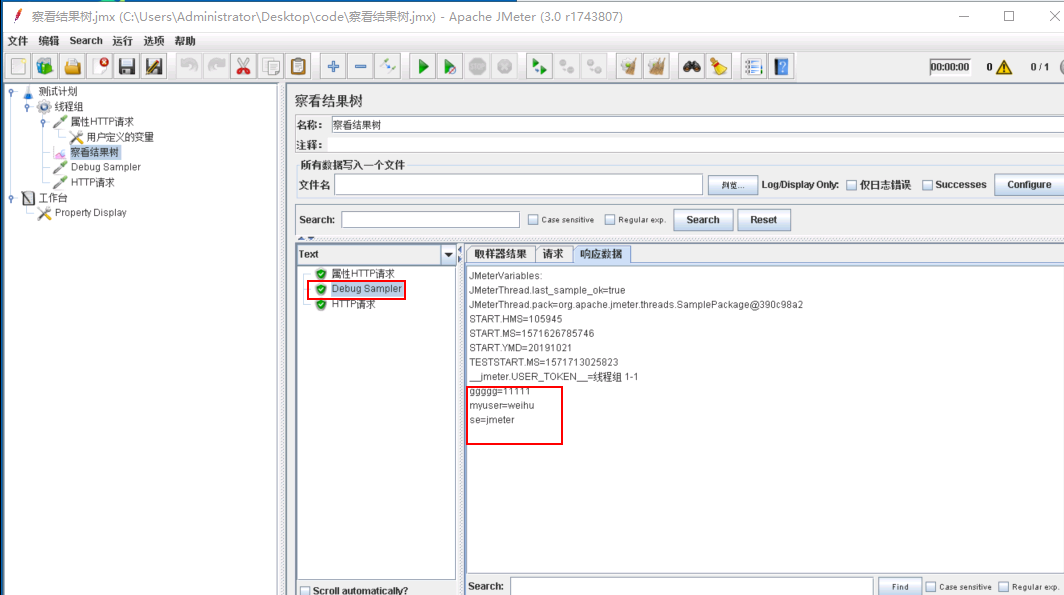Click the Close test plan icon

point(100,66)
